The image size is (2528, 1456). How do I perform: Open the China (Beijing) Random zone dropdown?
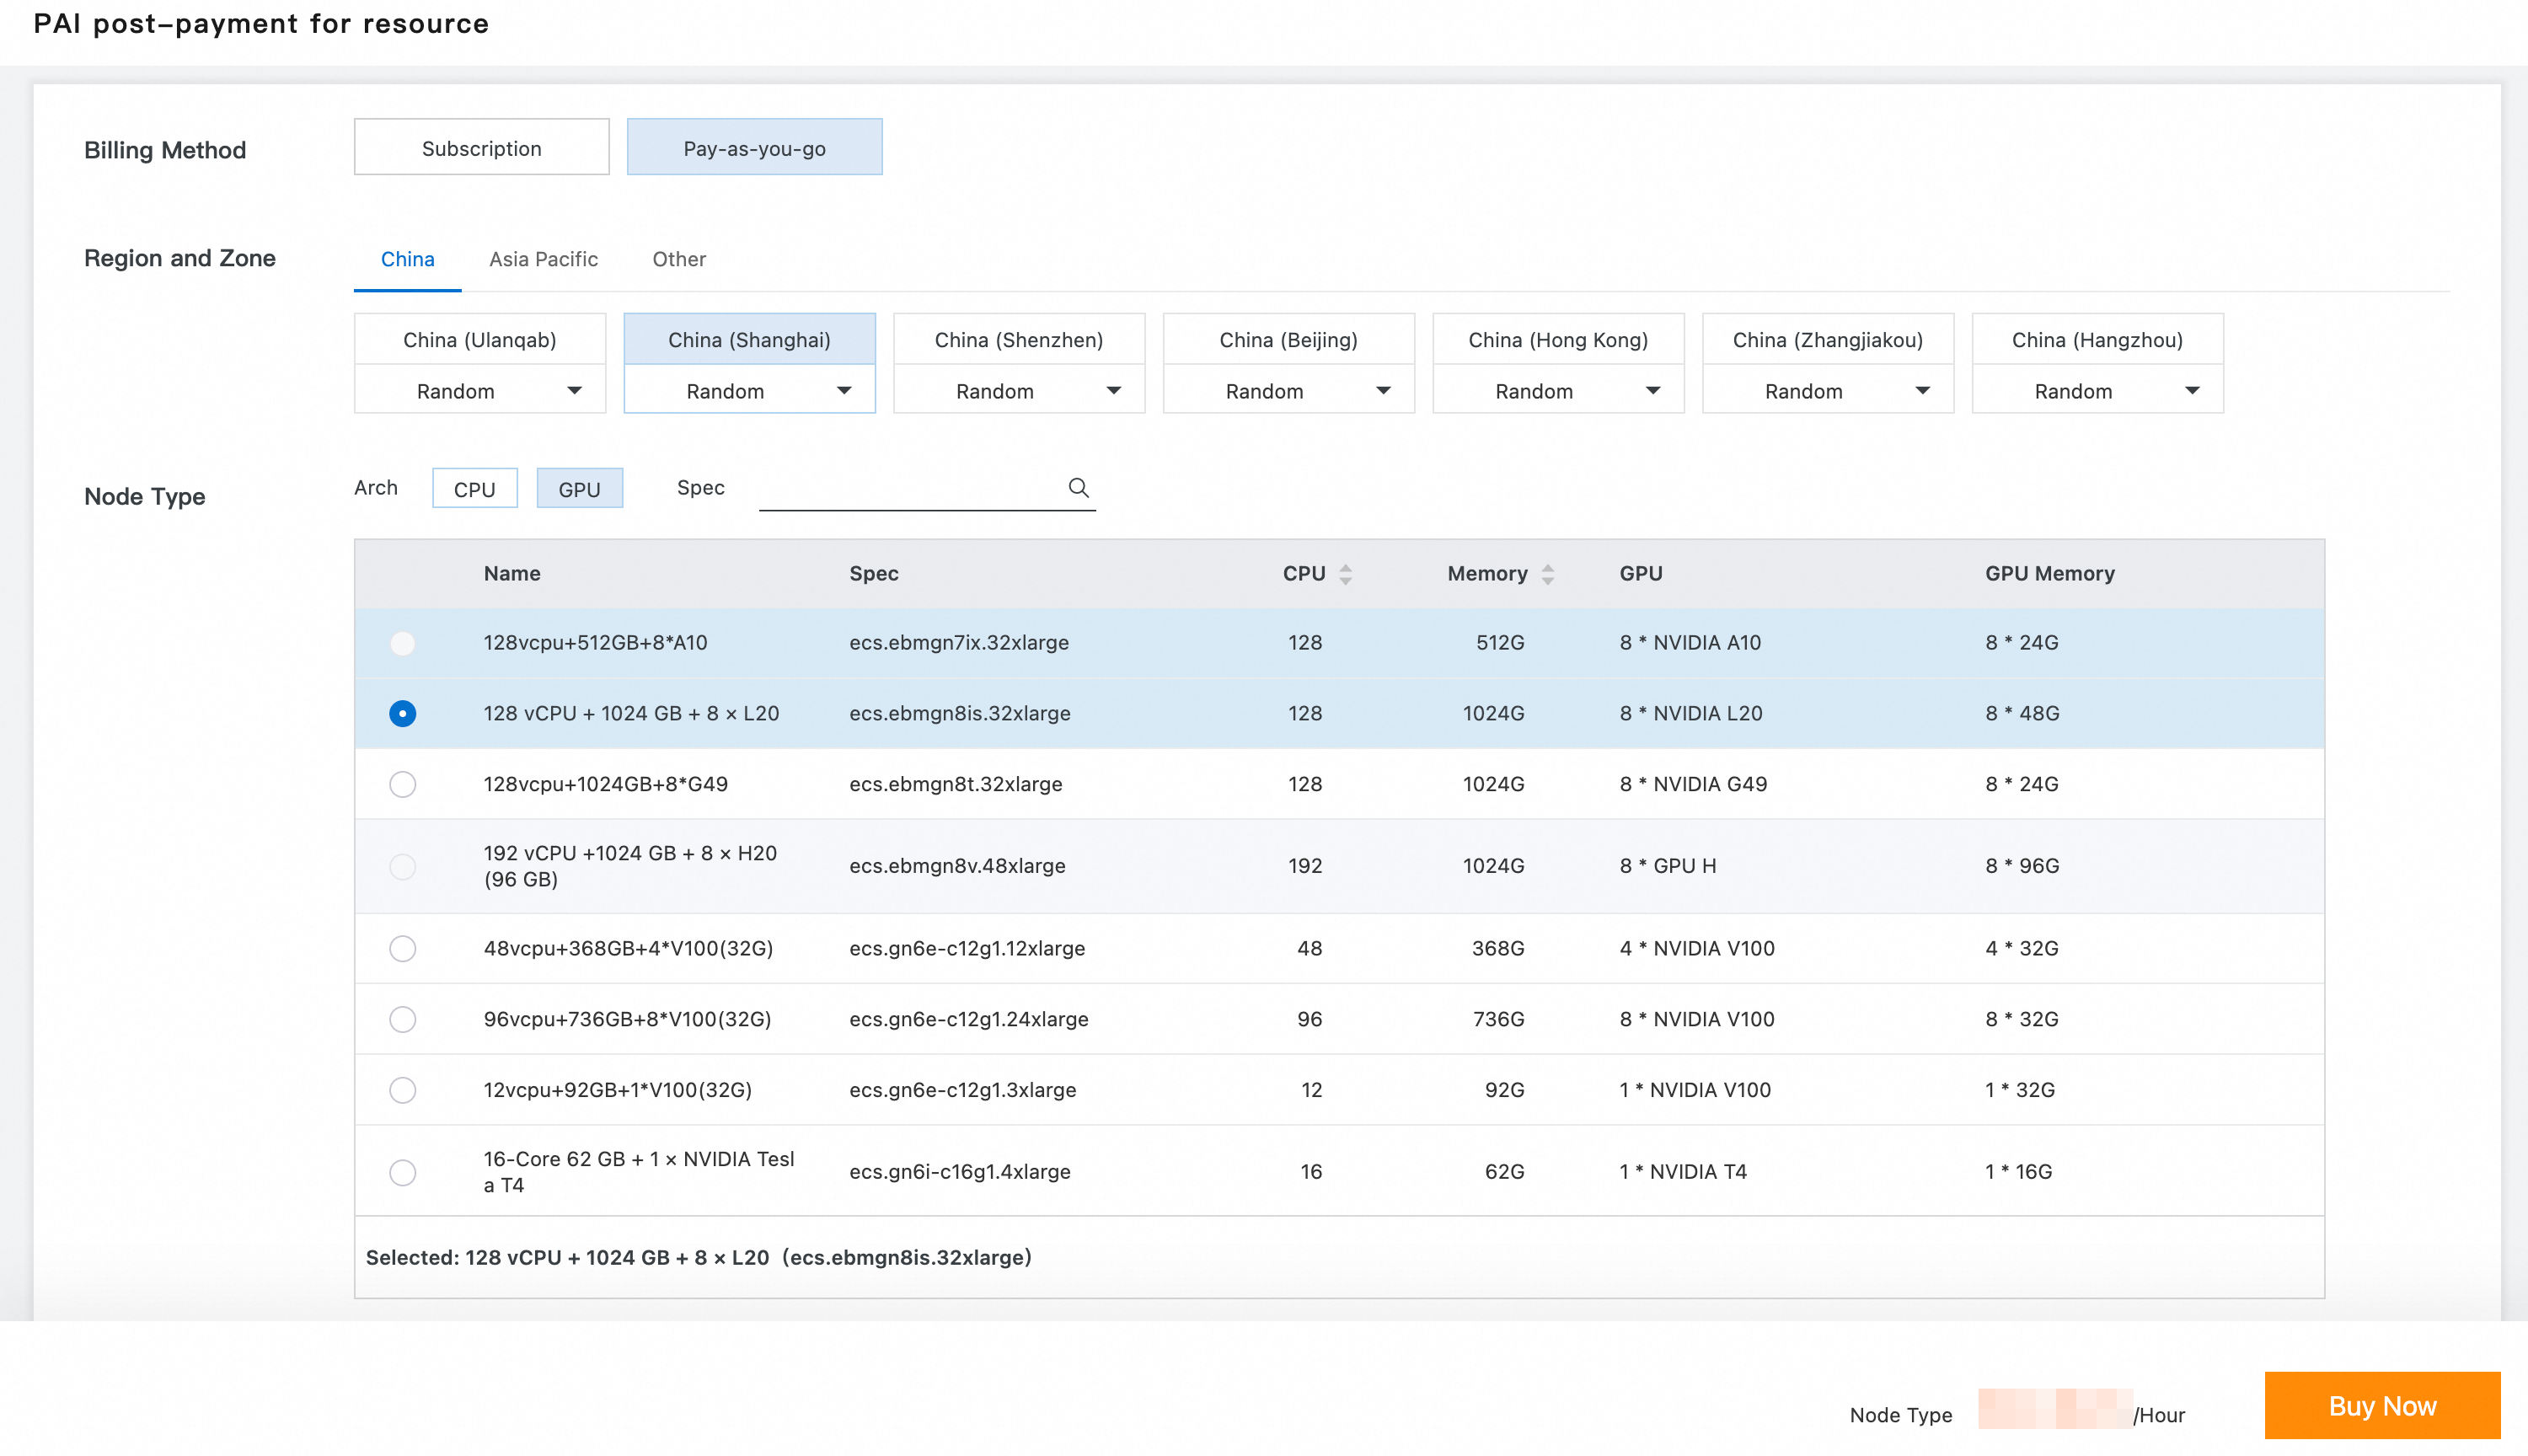point(1288,391)
